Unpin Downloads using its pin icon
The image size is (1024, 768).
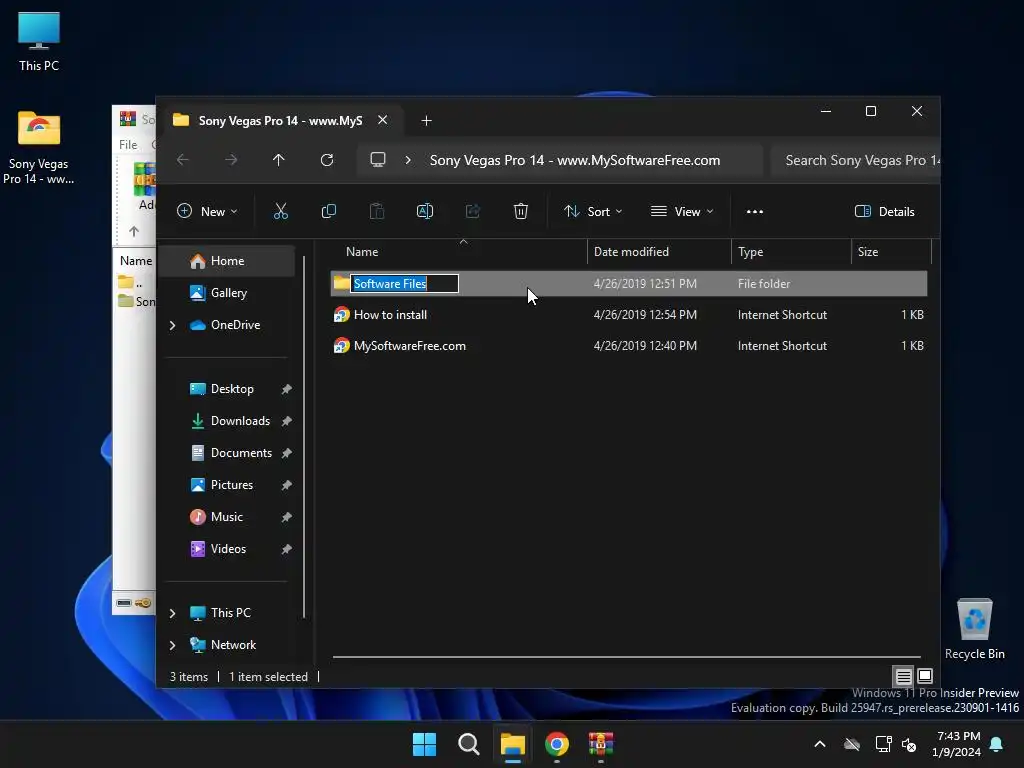[286, 421]
